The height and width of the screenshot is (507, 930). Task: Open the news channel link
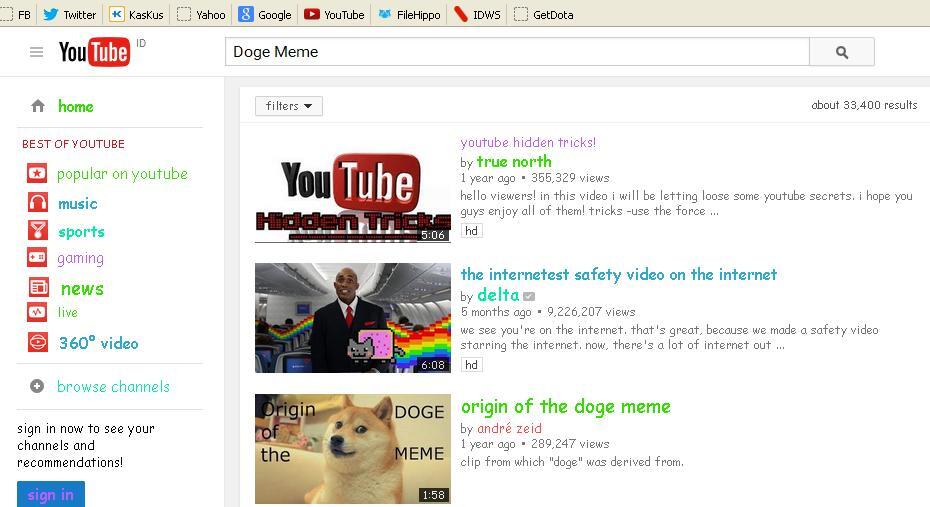point(82,289)
